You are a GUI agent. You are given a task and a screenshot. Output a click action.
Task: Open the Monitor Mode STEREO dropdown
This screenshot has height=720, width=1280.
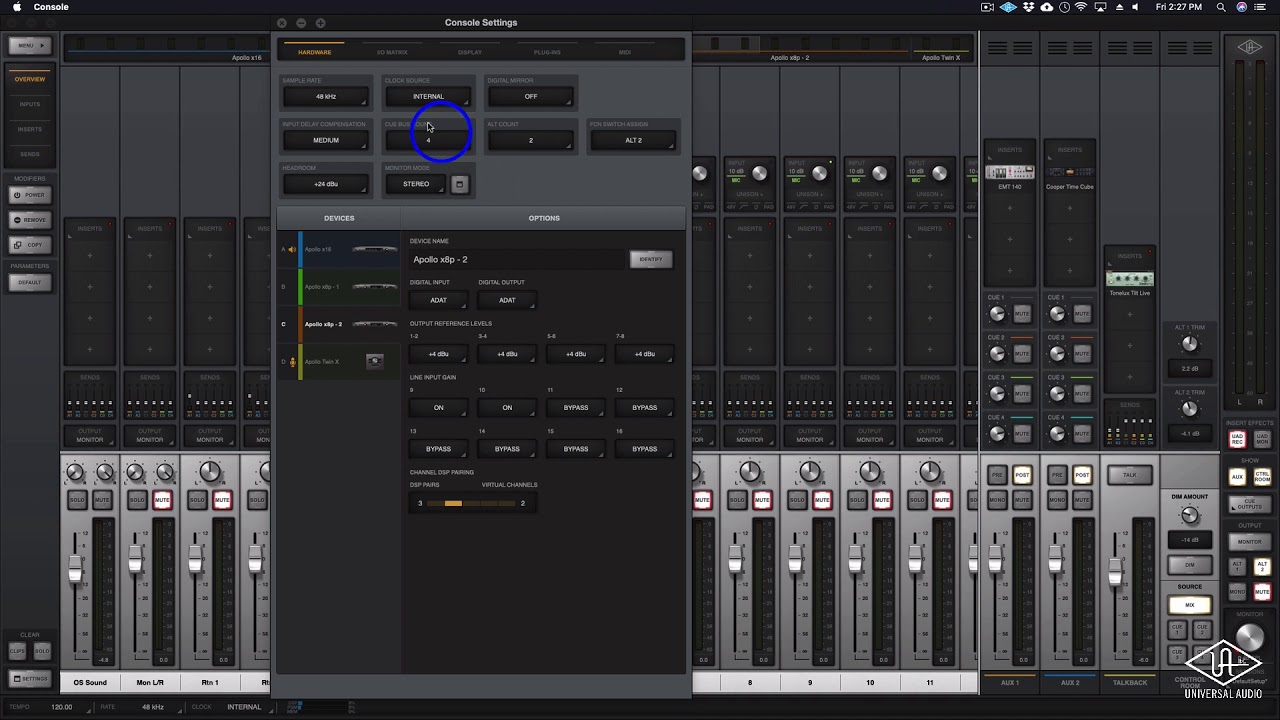coord(416,184)
